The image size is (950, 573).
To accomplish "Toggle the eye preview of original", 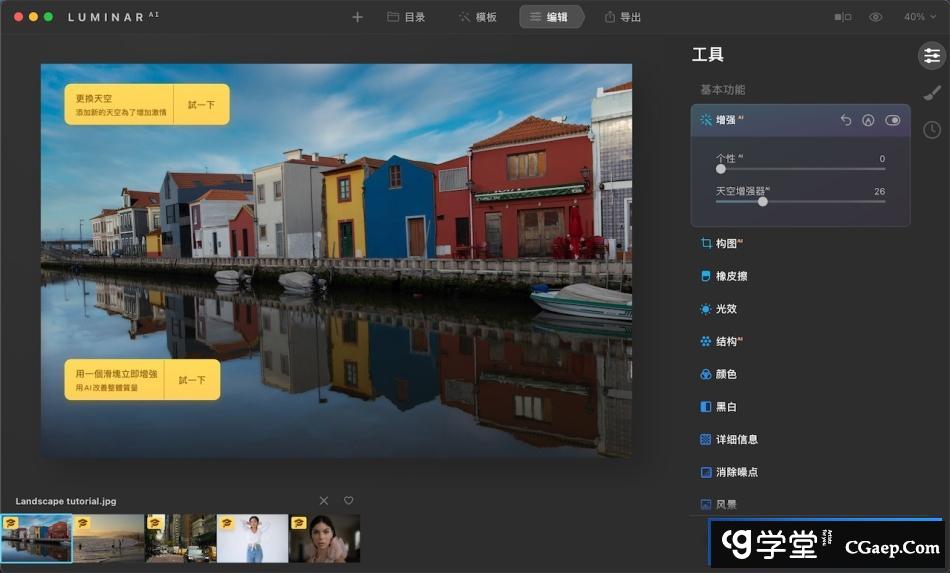I will [x=876, y=17].
